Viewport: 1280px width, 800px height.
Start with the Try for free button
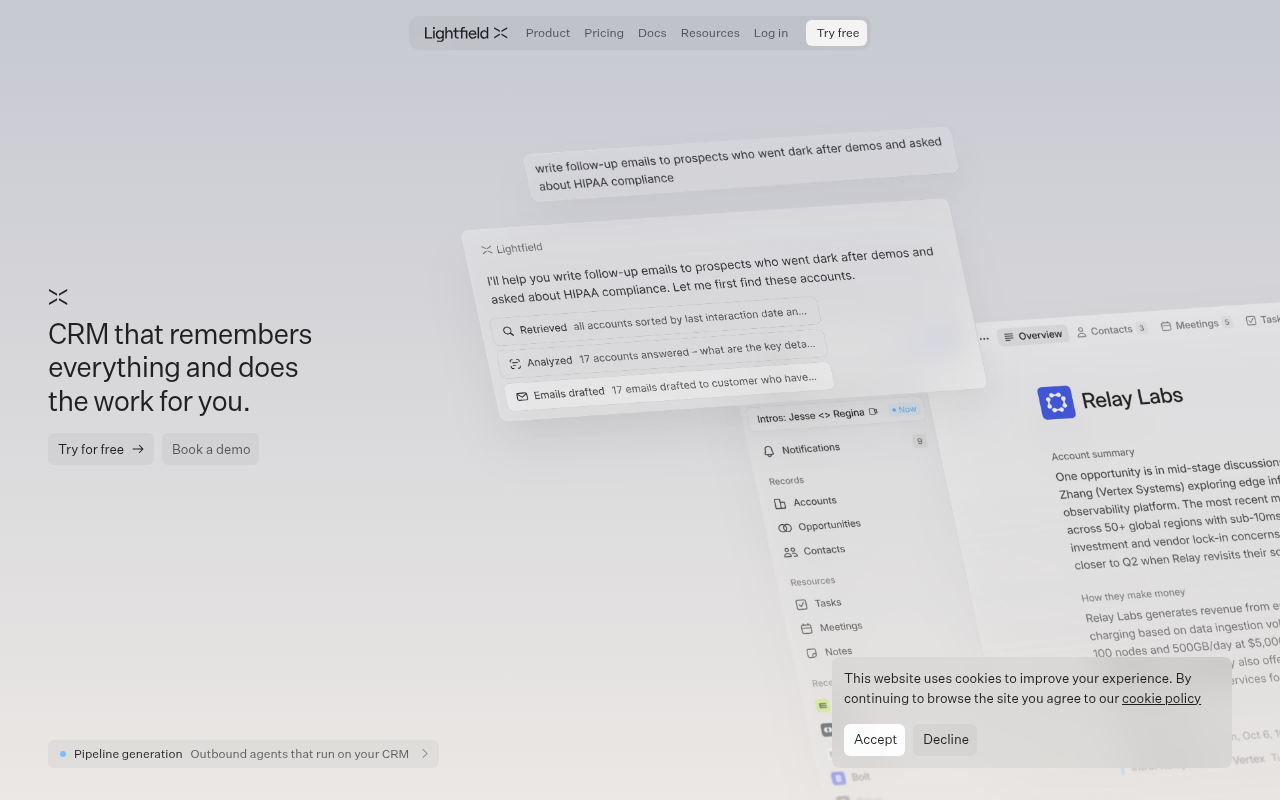pos(101,449)
